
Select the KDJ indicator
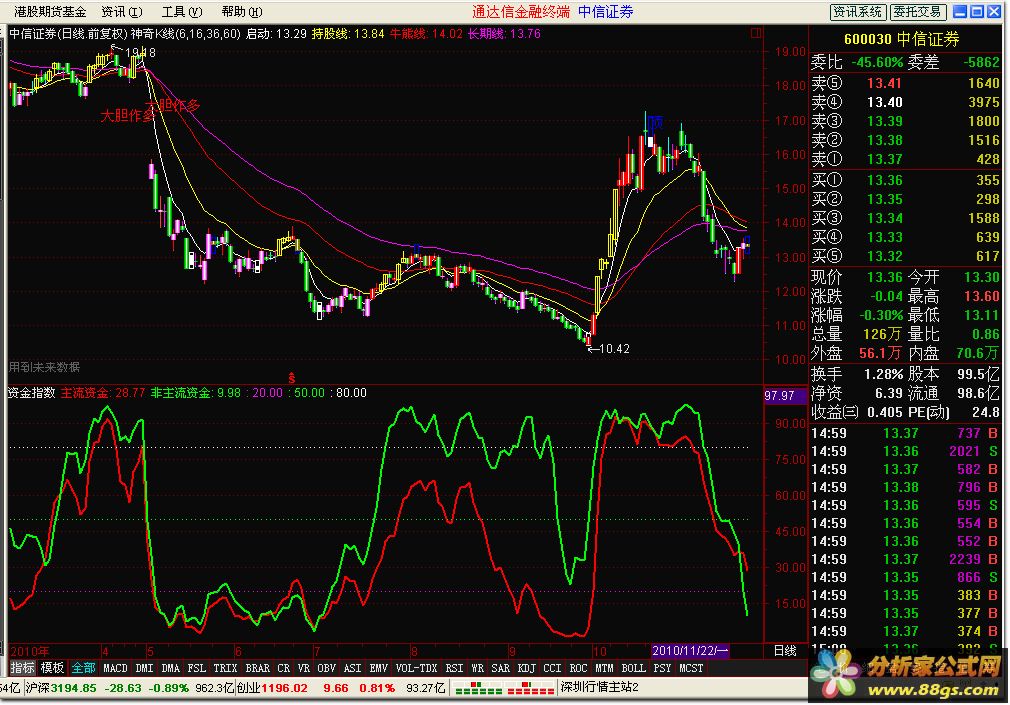pos(526,668)
